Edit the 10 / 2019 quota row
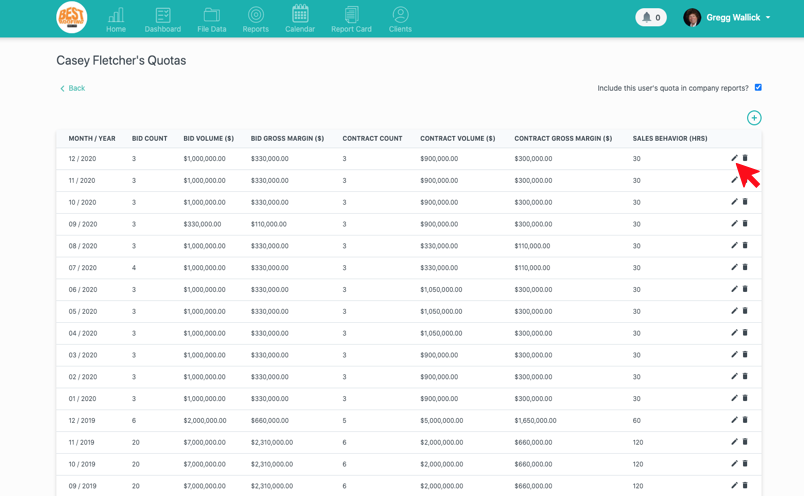This screenshot has width=804, height=496. 734,463
